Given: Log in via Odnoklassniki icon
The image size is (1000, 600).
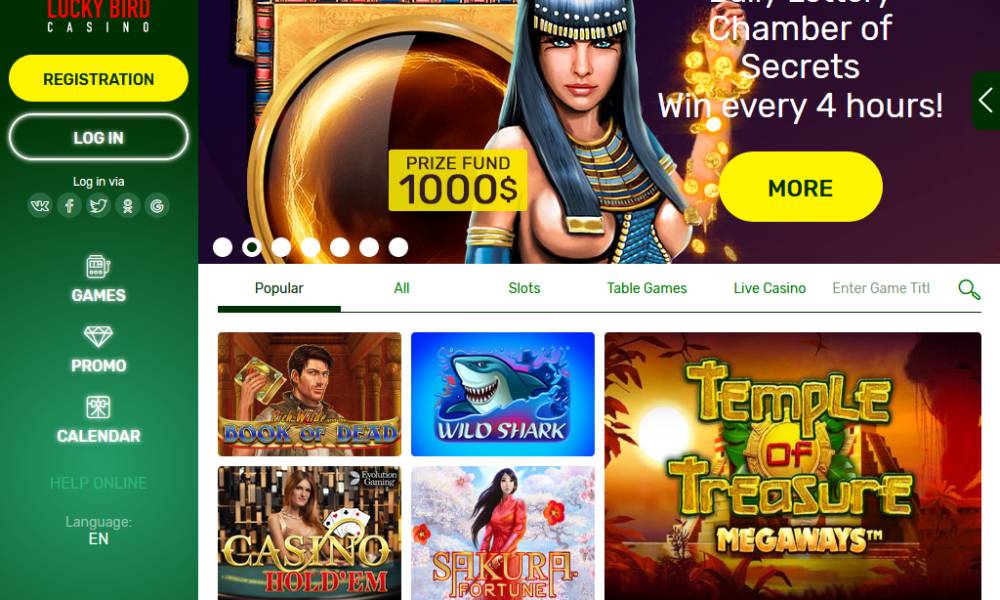Looking at the screenshot, I should click(x=128, y=206).
